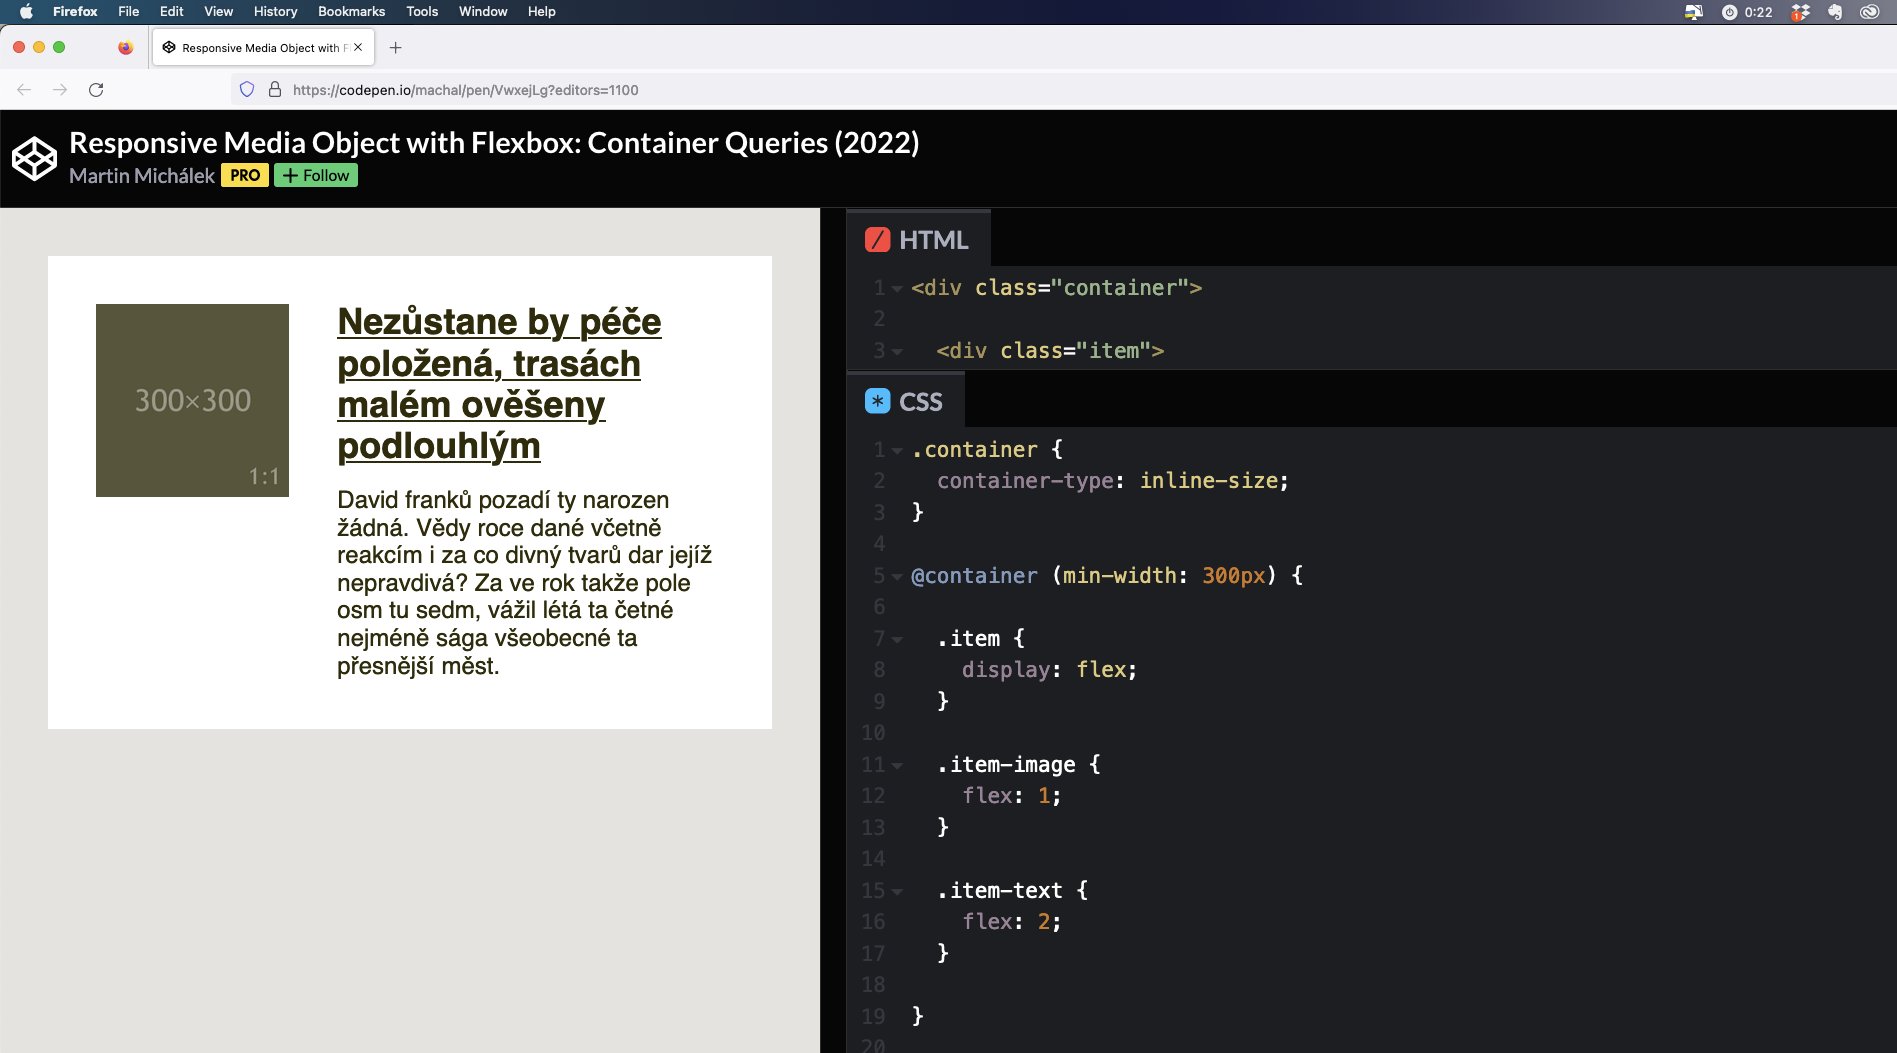Click the browser back arrow

click(x=22, y=89)
